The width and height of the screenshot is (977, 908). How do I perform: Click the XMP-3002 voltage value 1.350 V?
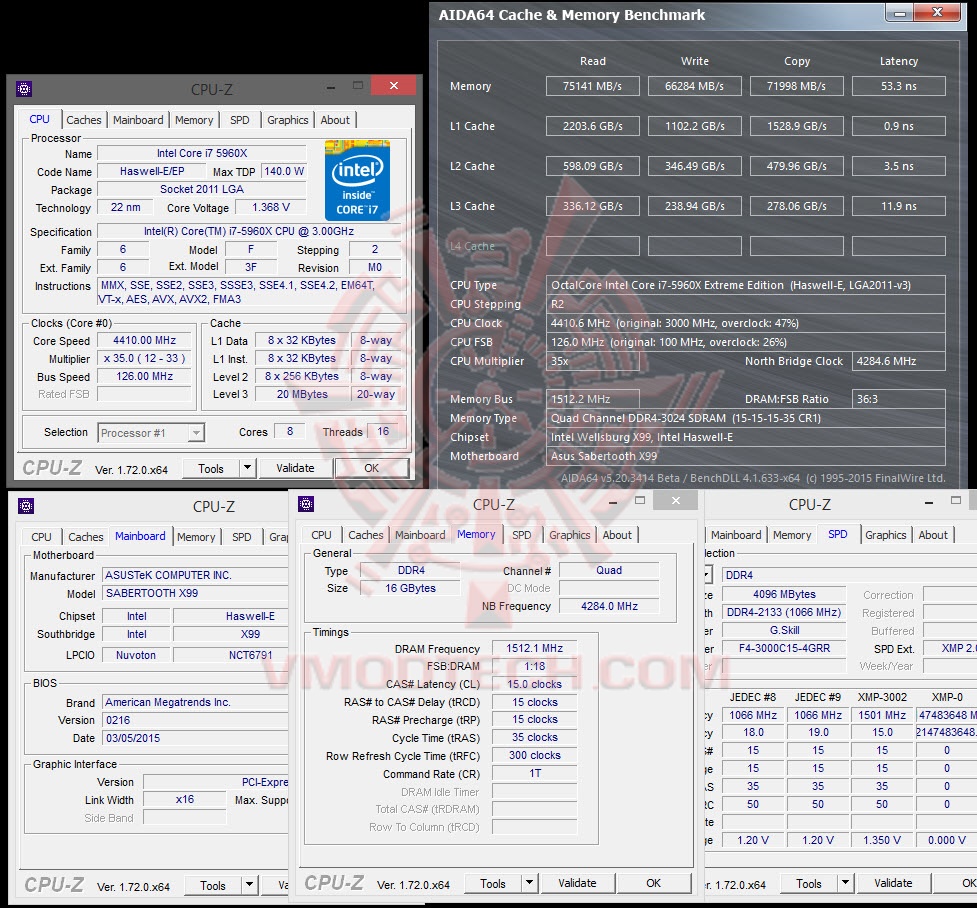pyautogui.click(x=882, y=840)
